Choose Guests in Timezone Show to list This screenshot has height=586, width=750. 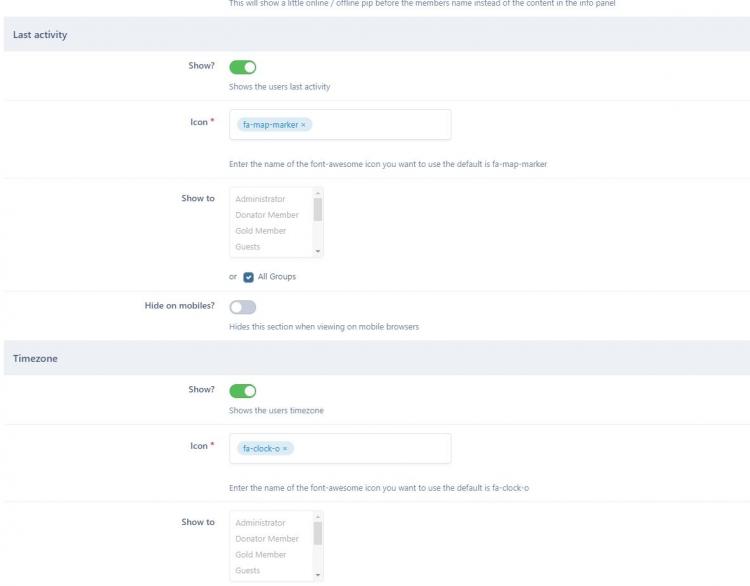(x=248, y=571)
